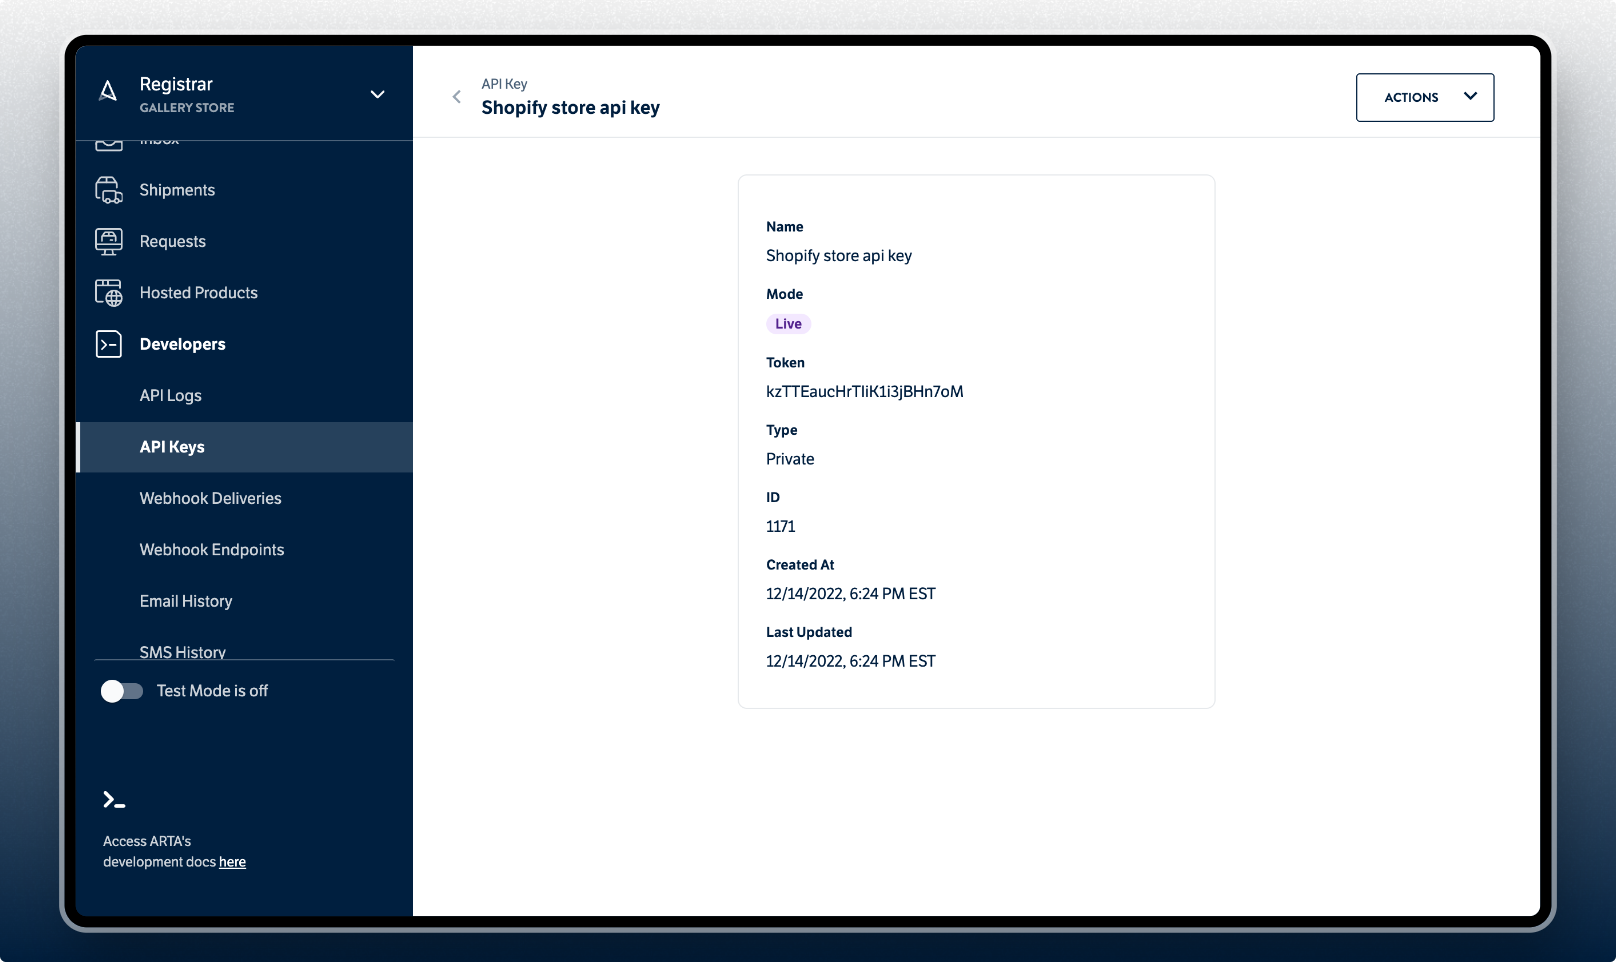
Task: Open Email History in sidebar
Action: tap(186, 601)
